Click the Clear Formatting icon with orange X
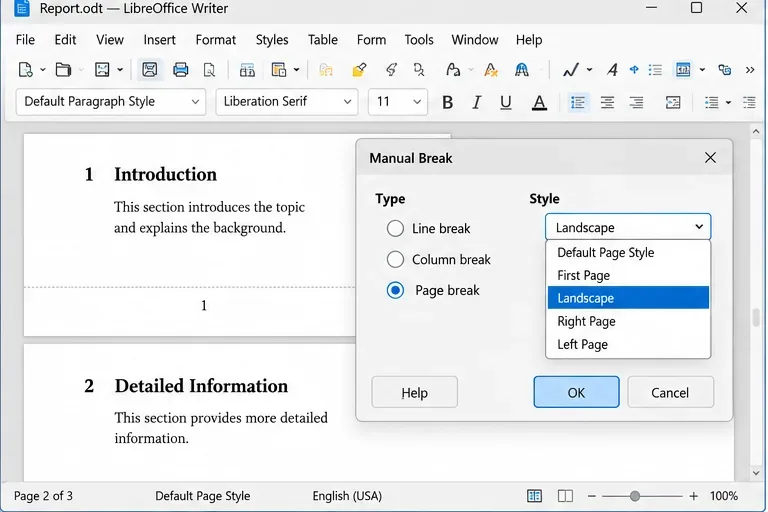Screen dimensions: 768x512 [491, 70]
